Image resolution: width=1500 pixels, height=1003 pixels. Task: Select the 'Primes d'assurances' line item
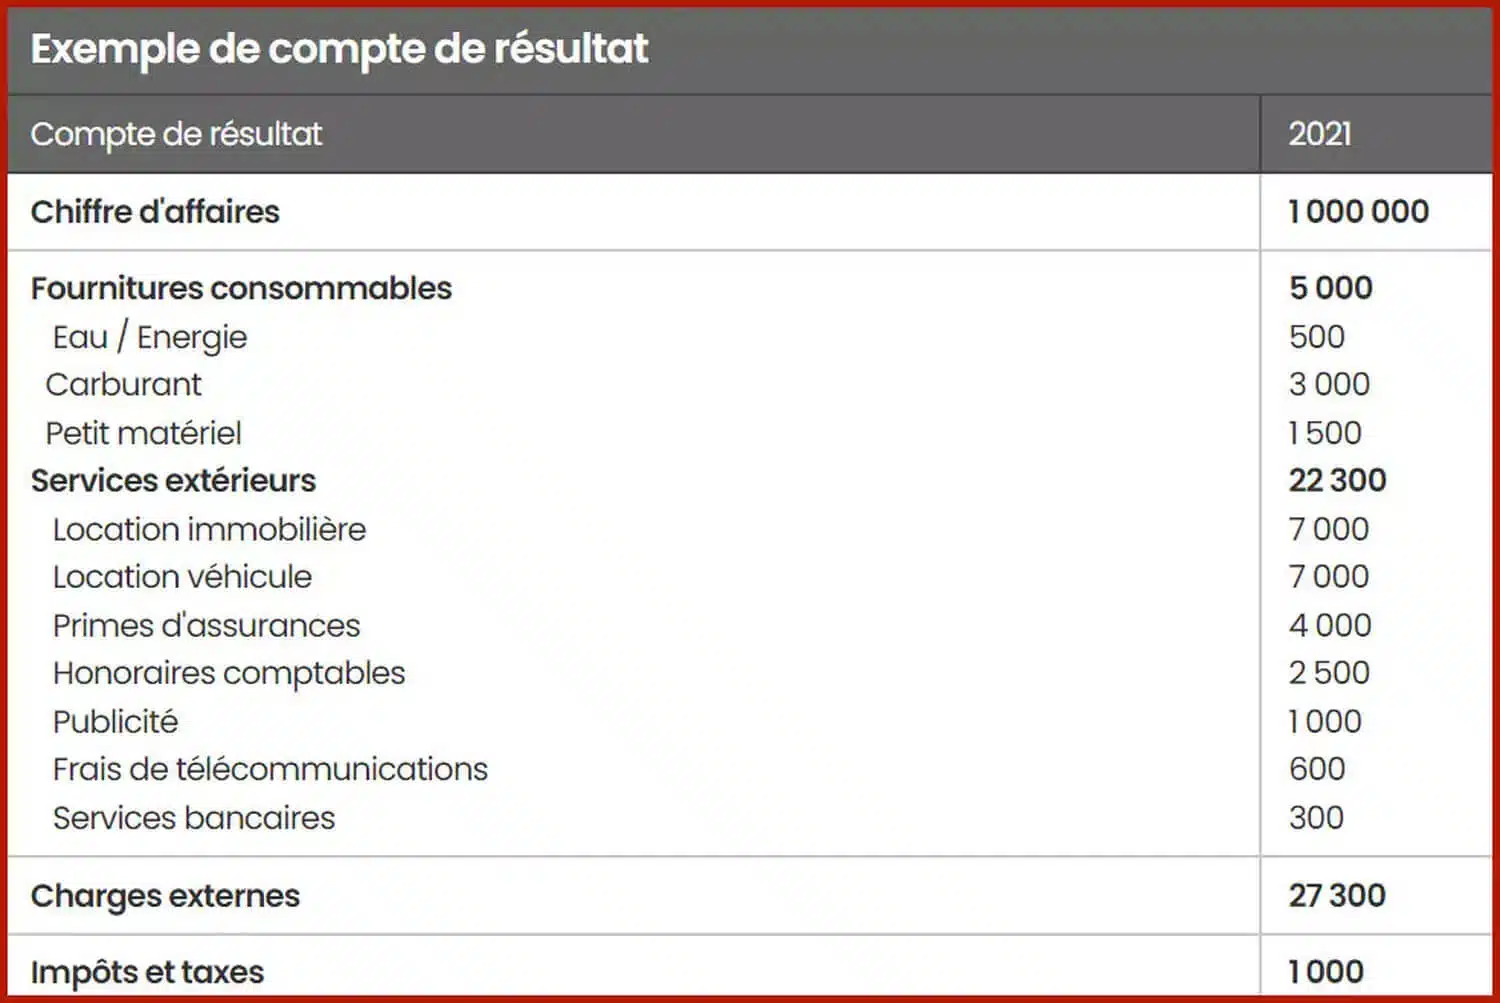click(206, 625)
